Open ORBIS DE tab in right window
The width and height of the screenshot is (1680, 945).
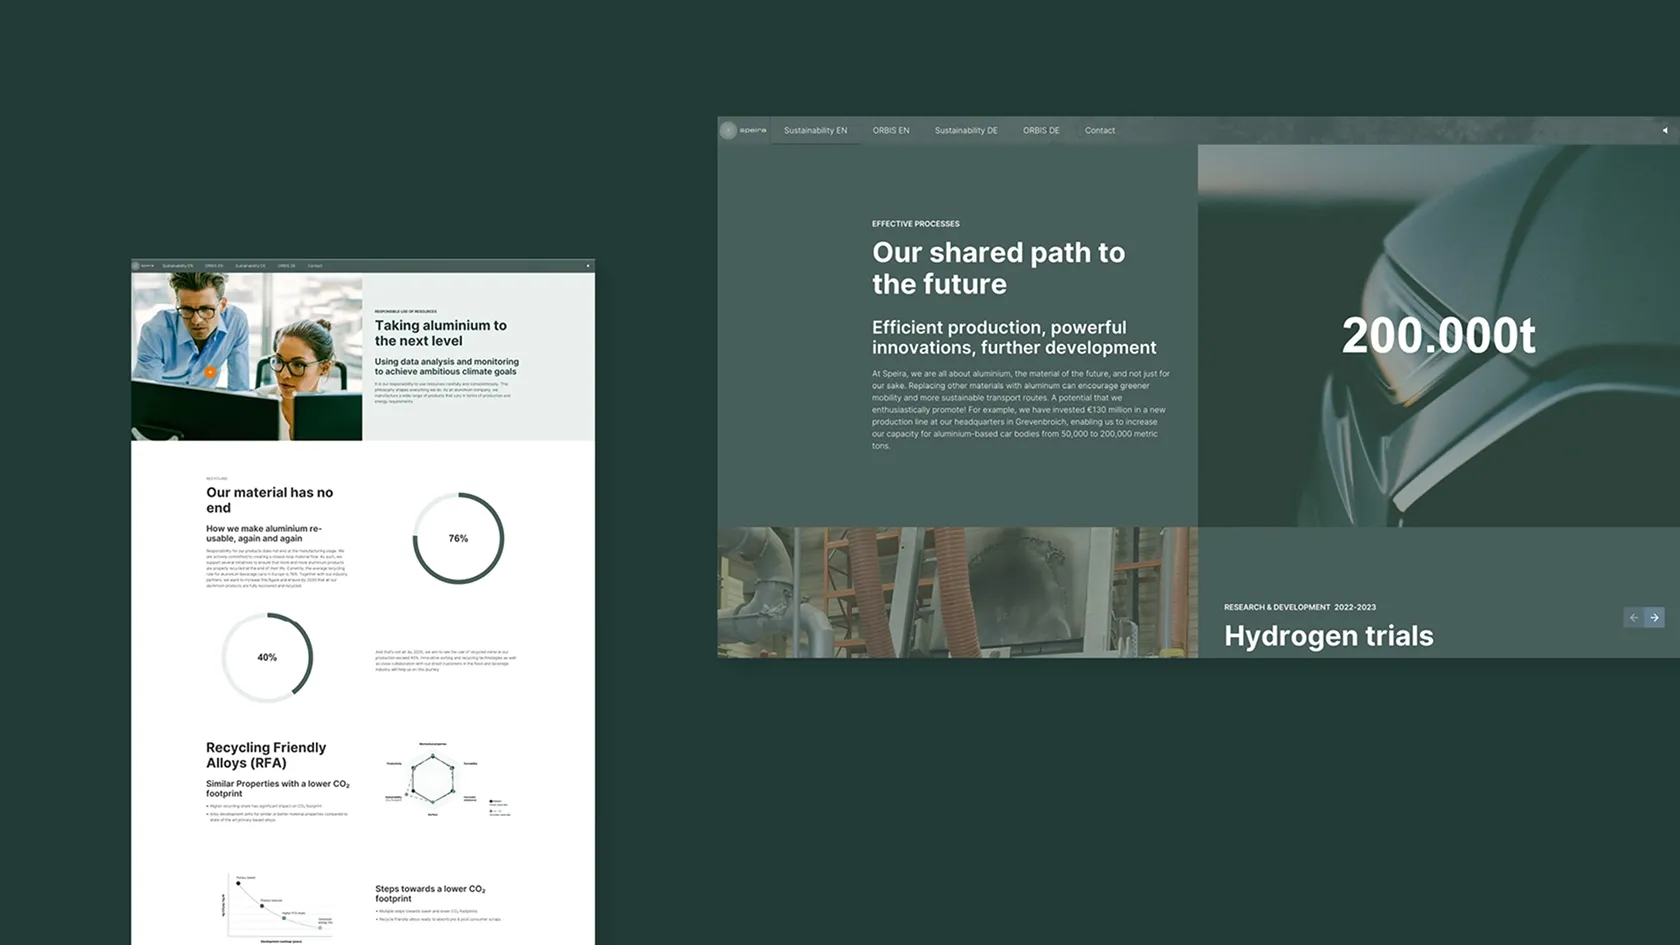pos(1041,130)
